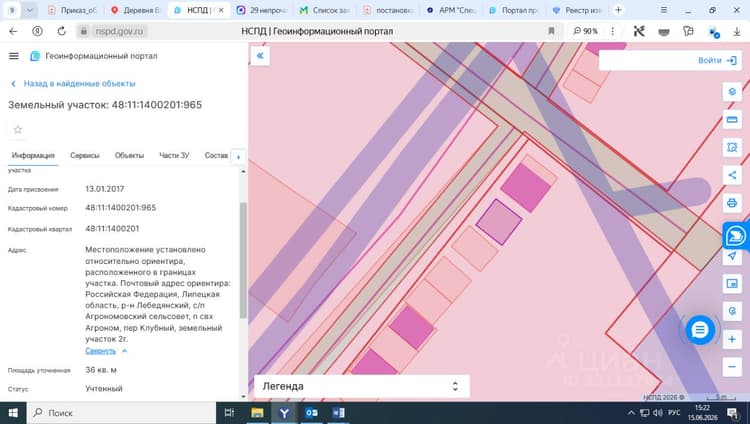Collapse the side panel with double chevron

pos(260,56)
